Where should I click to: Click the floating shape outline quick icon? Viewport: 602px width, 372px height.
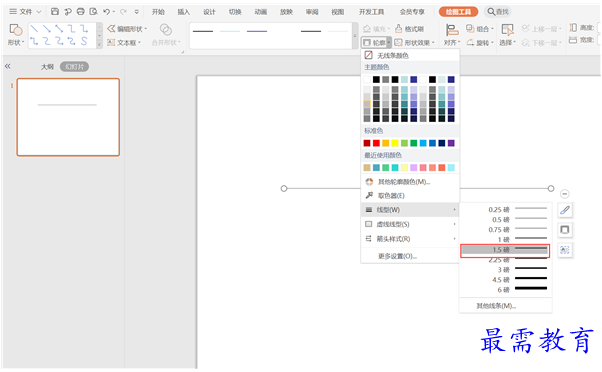click(x=565, y=230)
